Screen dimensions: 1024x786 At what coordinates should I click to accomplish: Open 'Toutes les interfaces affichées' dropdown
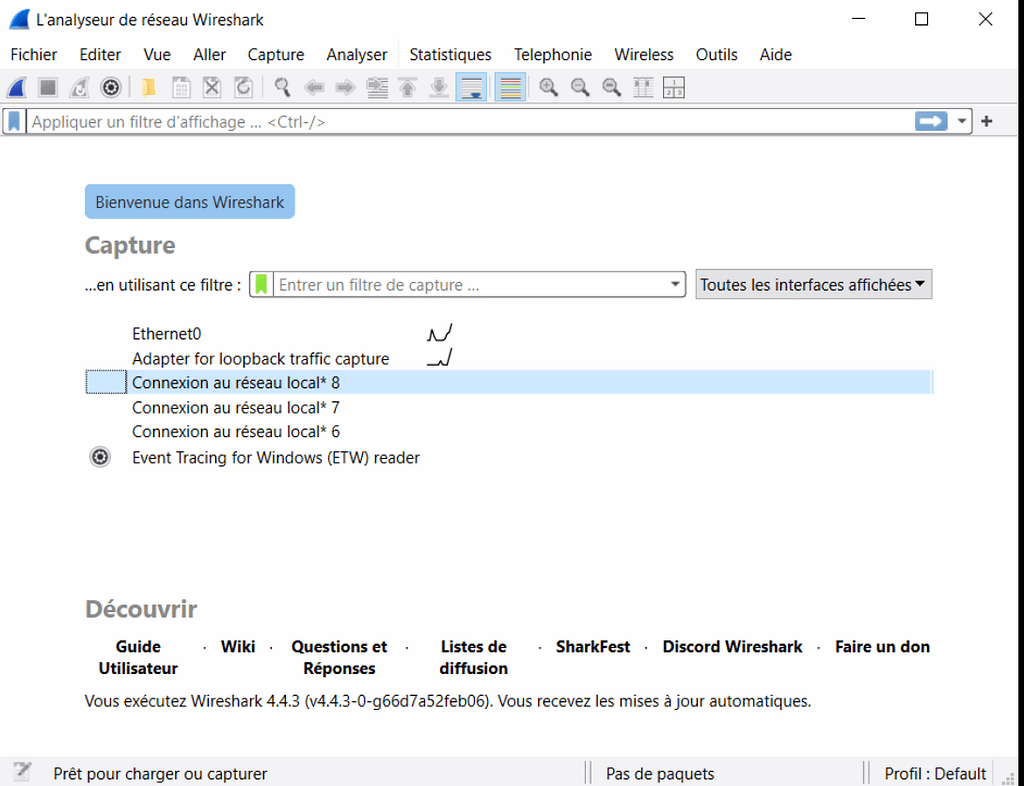click(814, 285)
